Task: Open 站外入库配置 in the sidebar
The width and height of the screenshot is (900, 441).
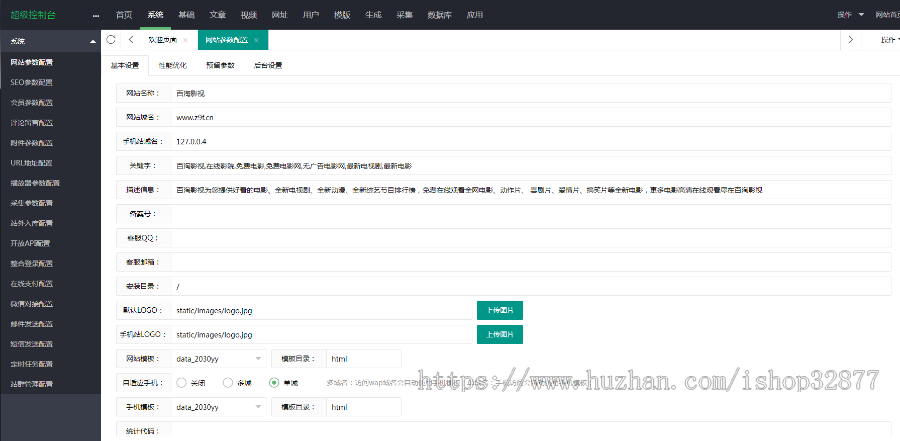Action: pyautogui.click(x=32, y=223)
